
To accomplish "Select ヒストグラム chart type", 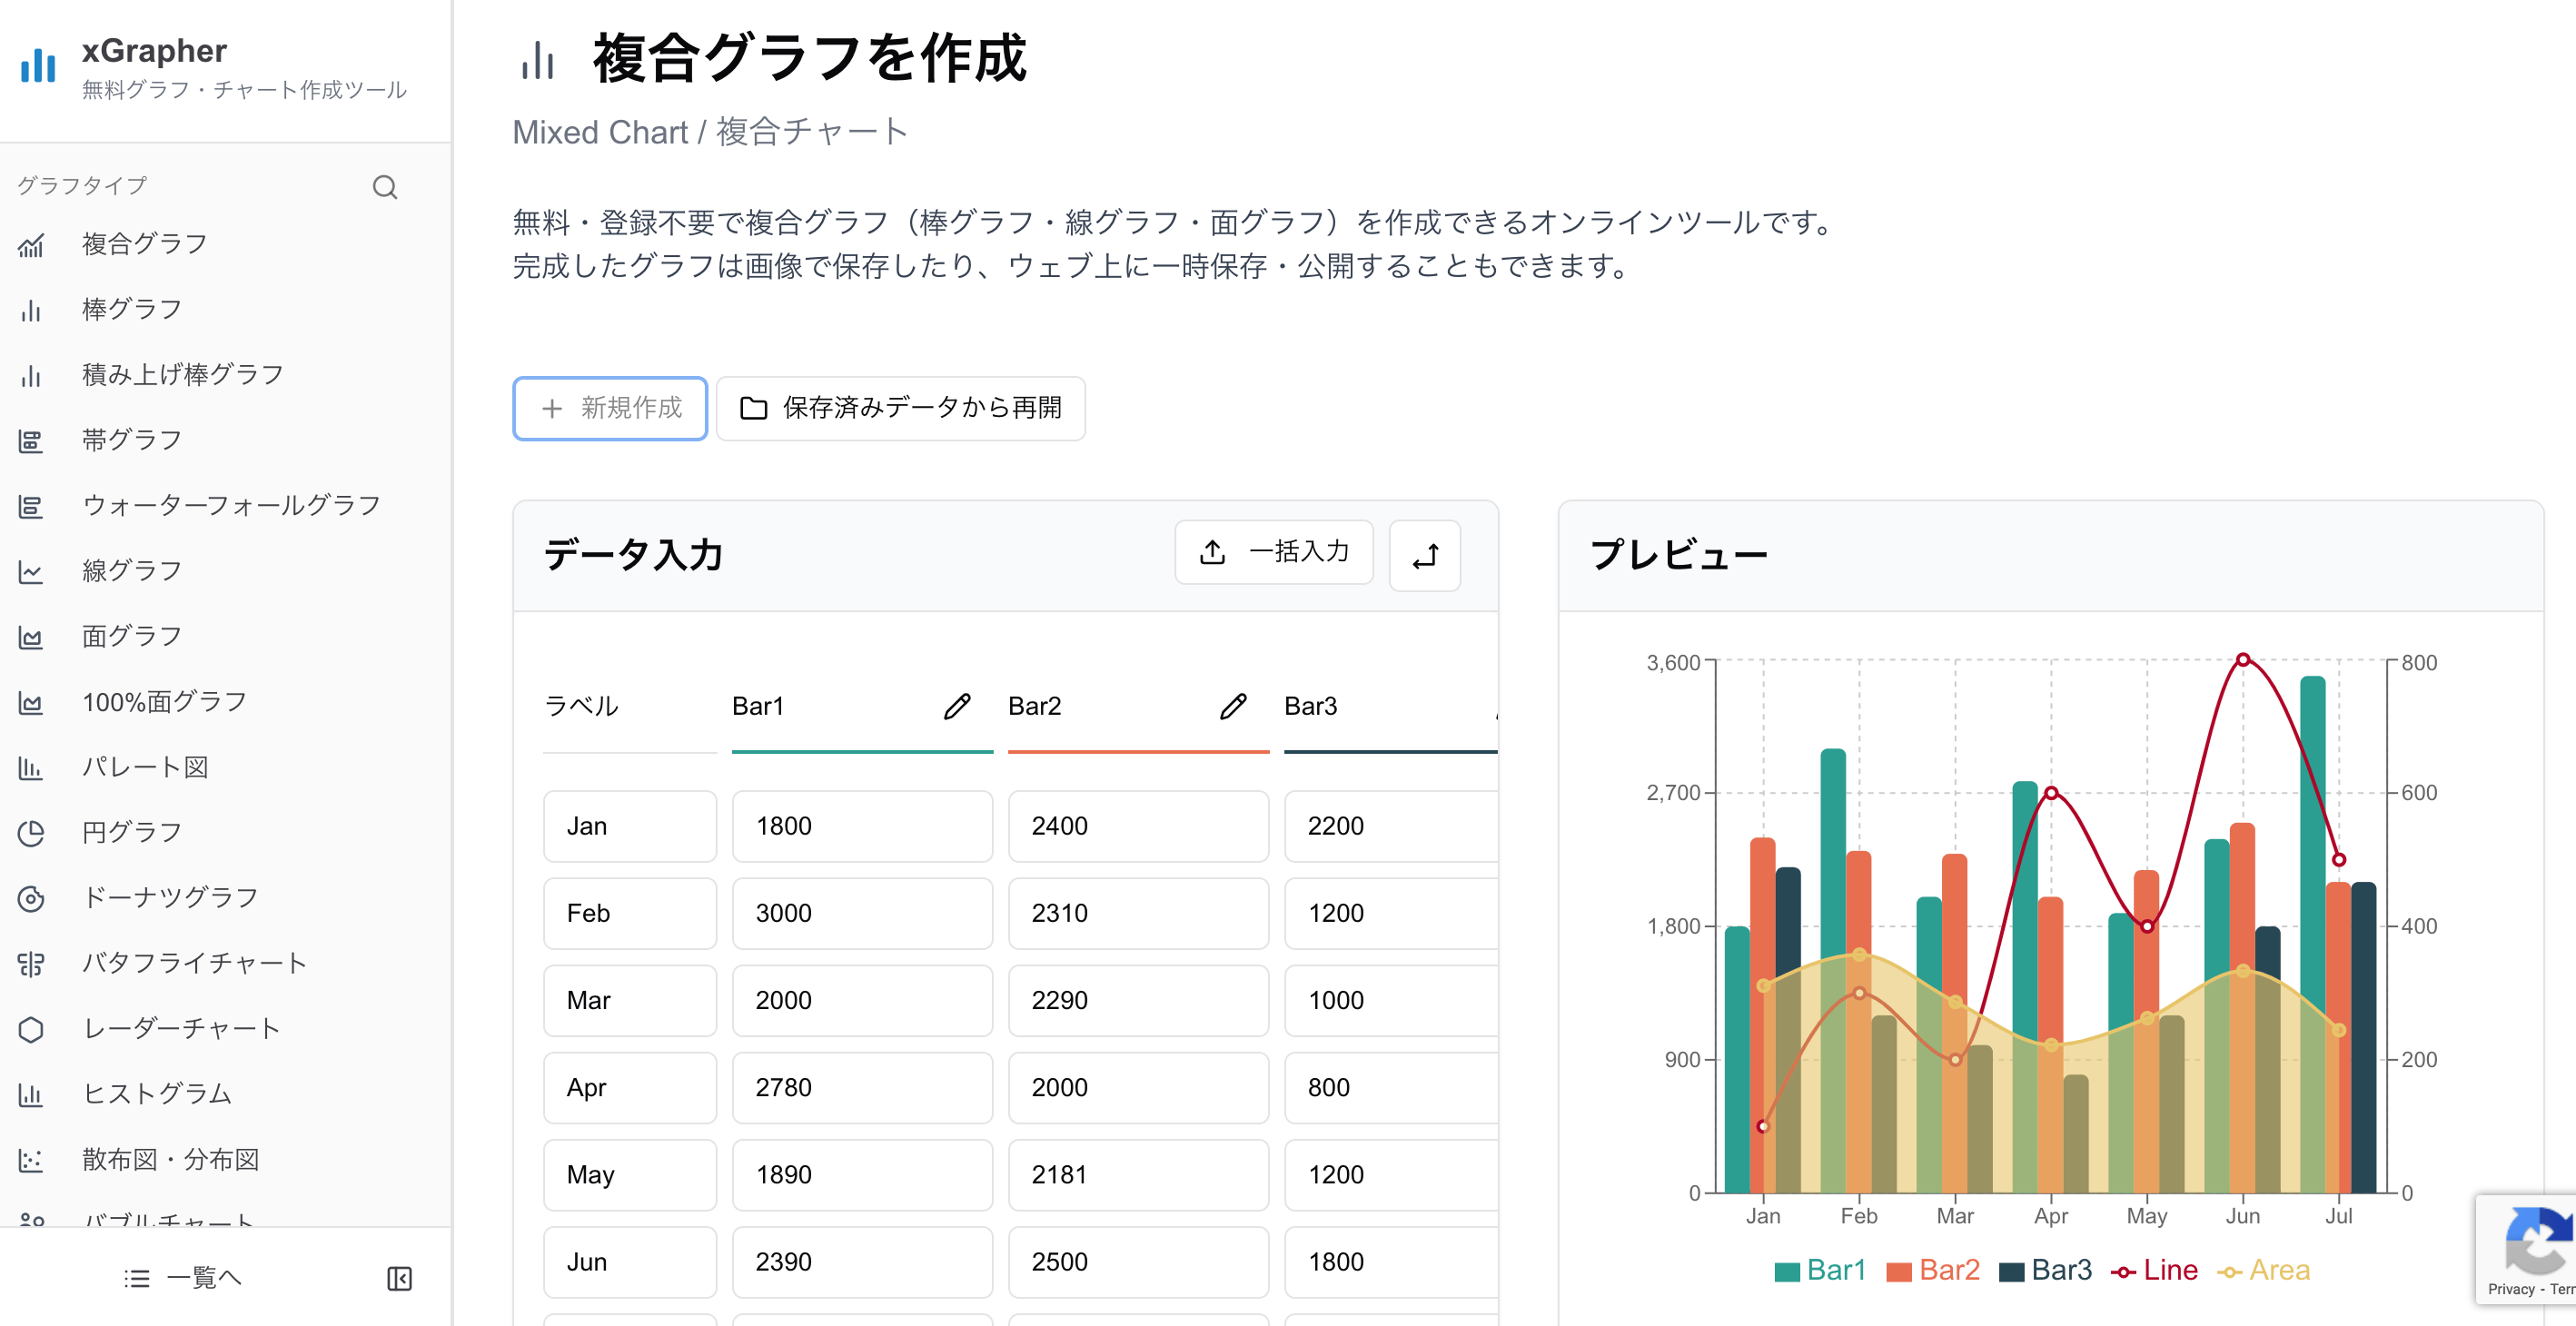I will (x=155, y=1093).
